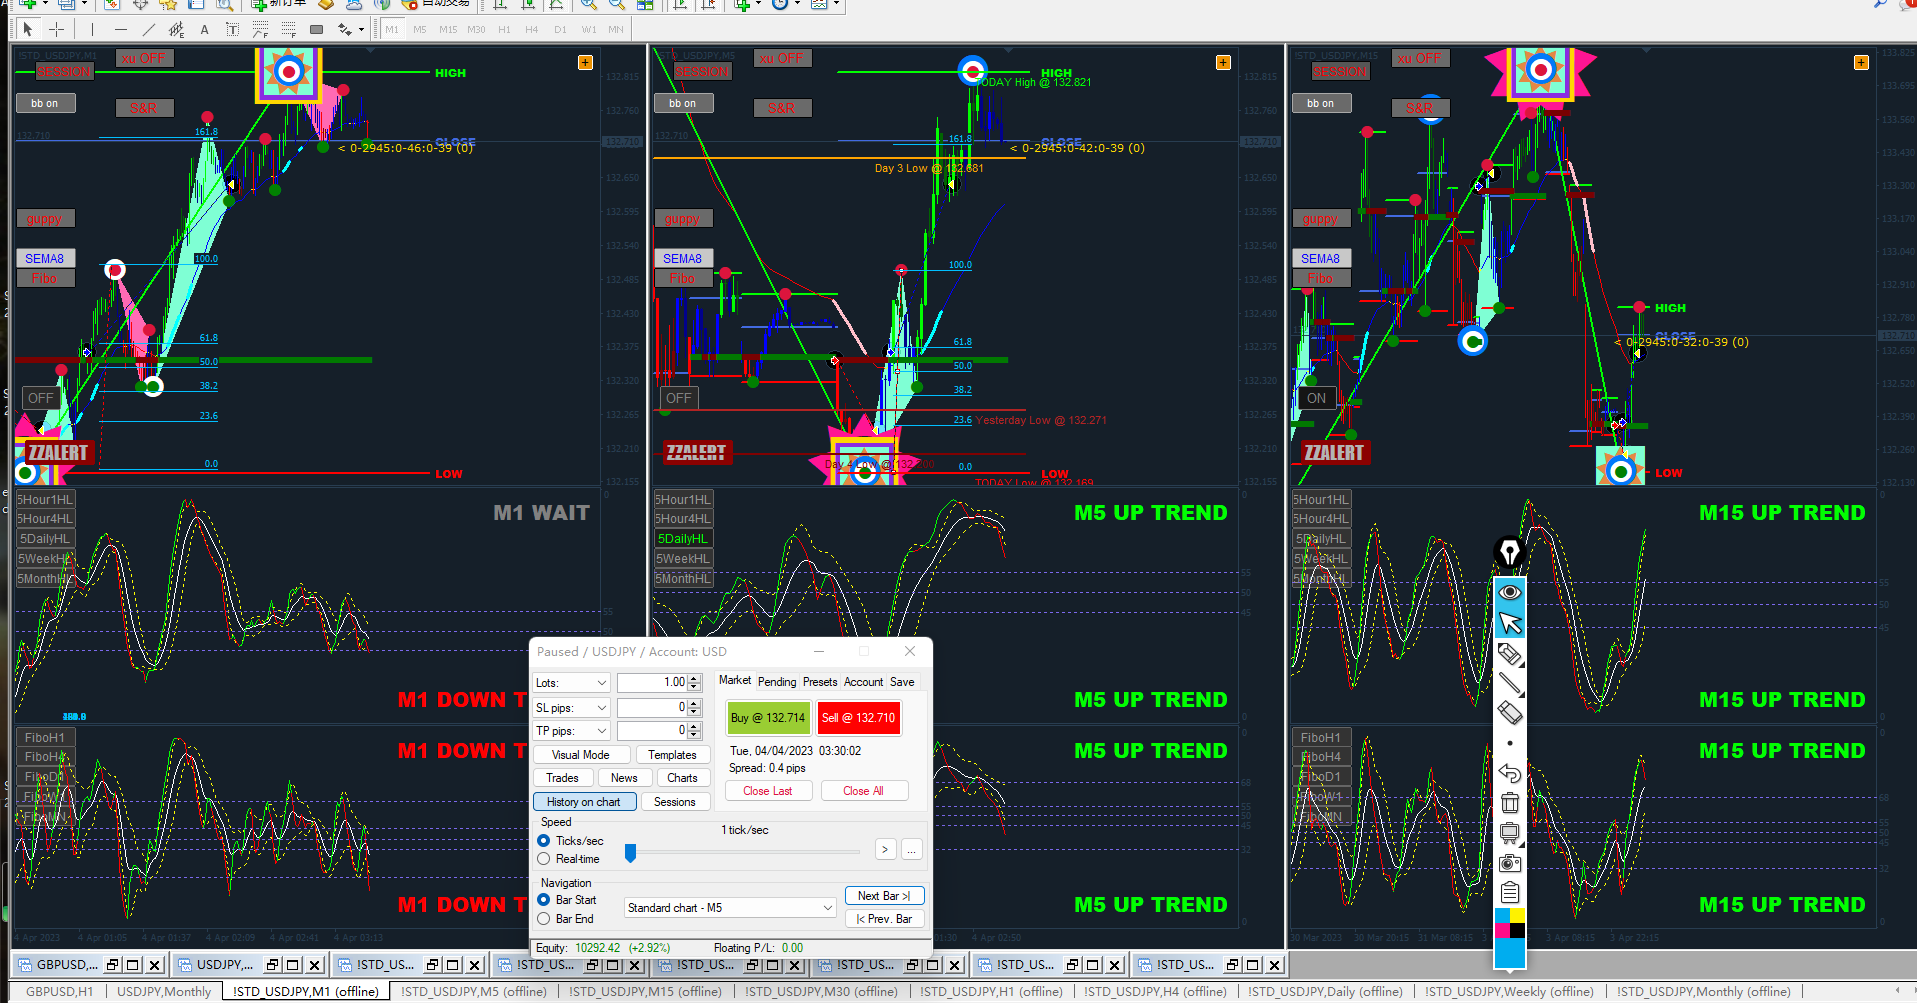Viewport: 1917px width, 1003px height.
Task: Toggle 'guppy' button on M5 chart
Action: pos(682,218)
